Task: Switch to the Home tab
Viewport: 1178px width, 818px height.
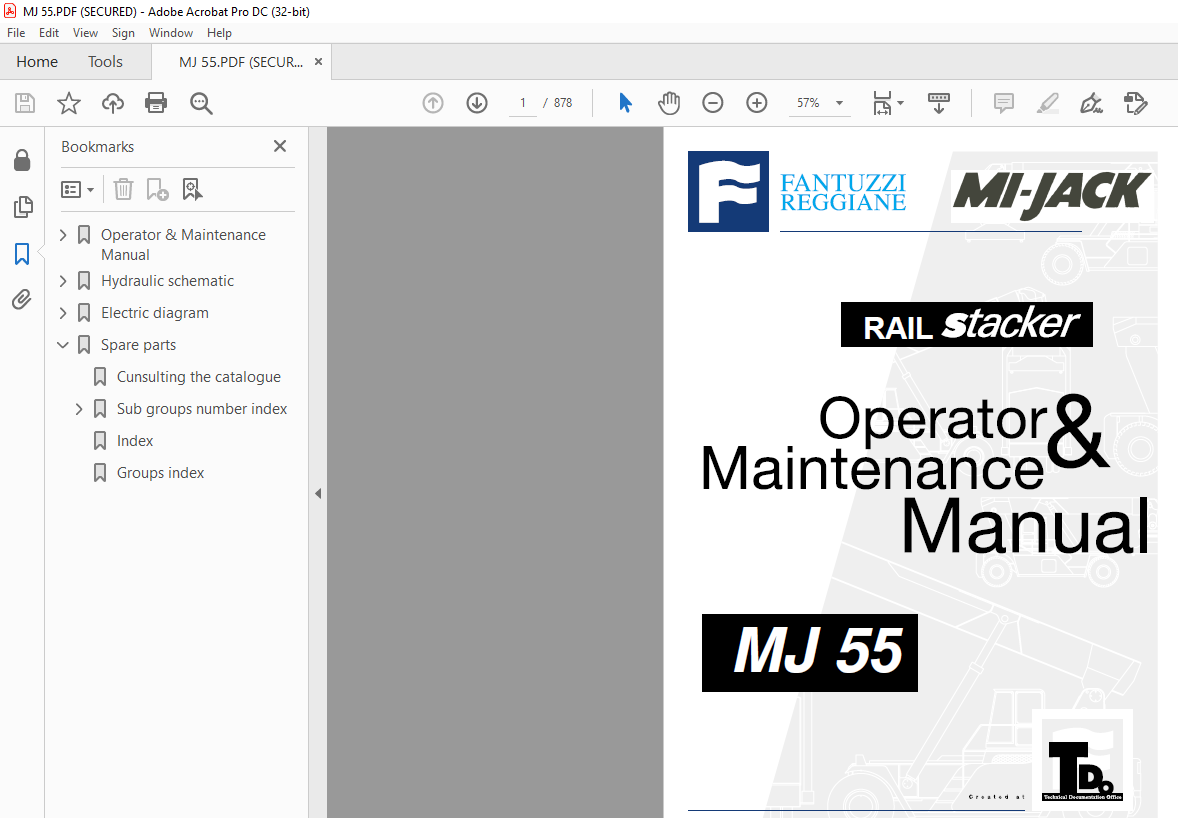Action: (x=37, y=62)
